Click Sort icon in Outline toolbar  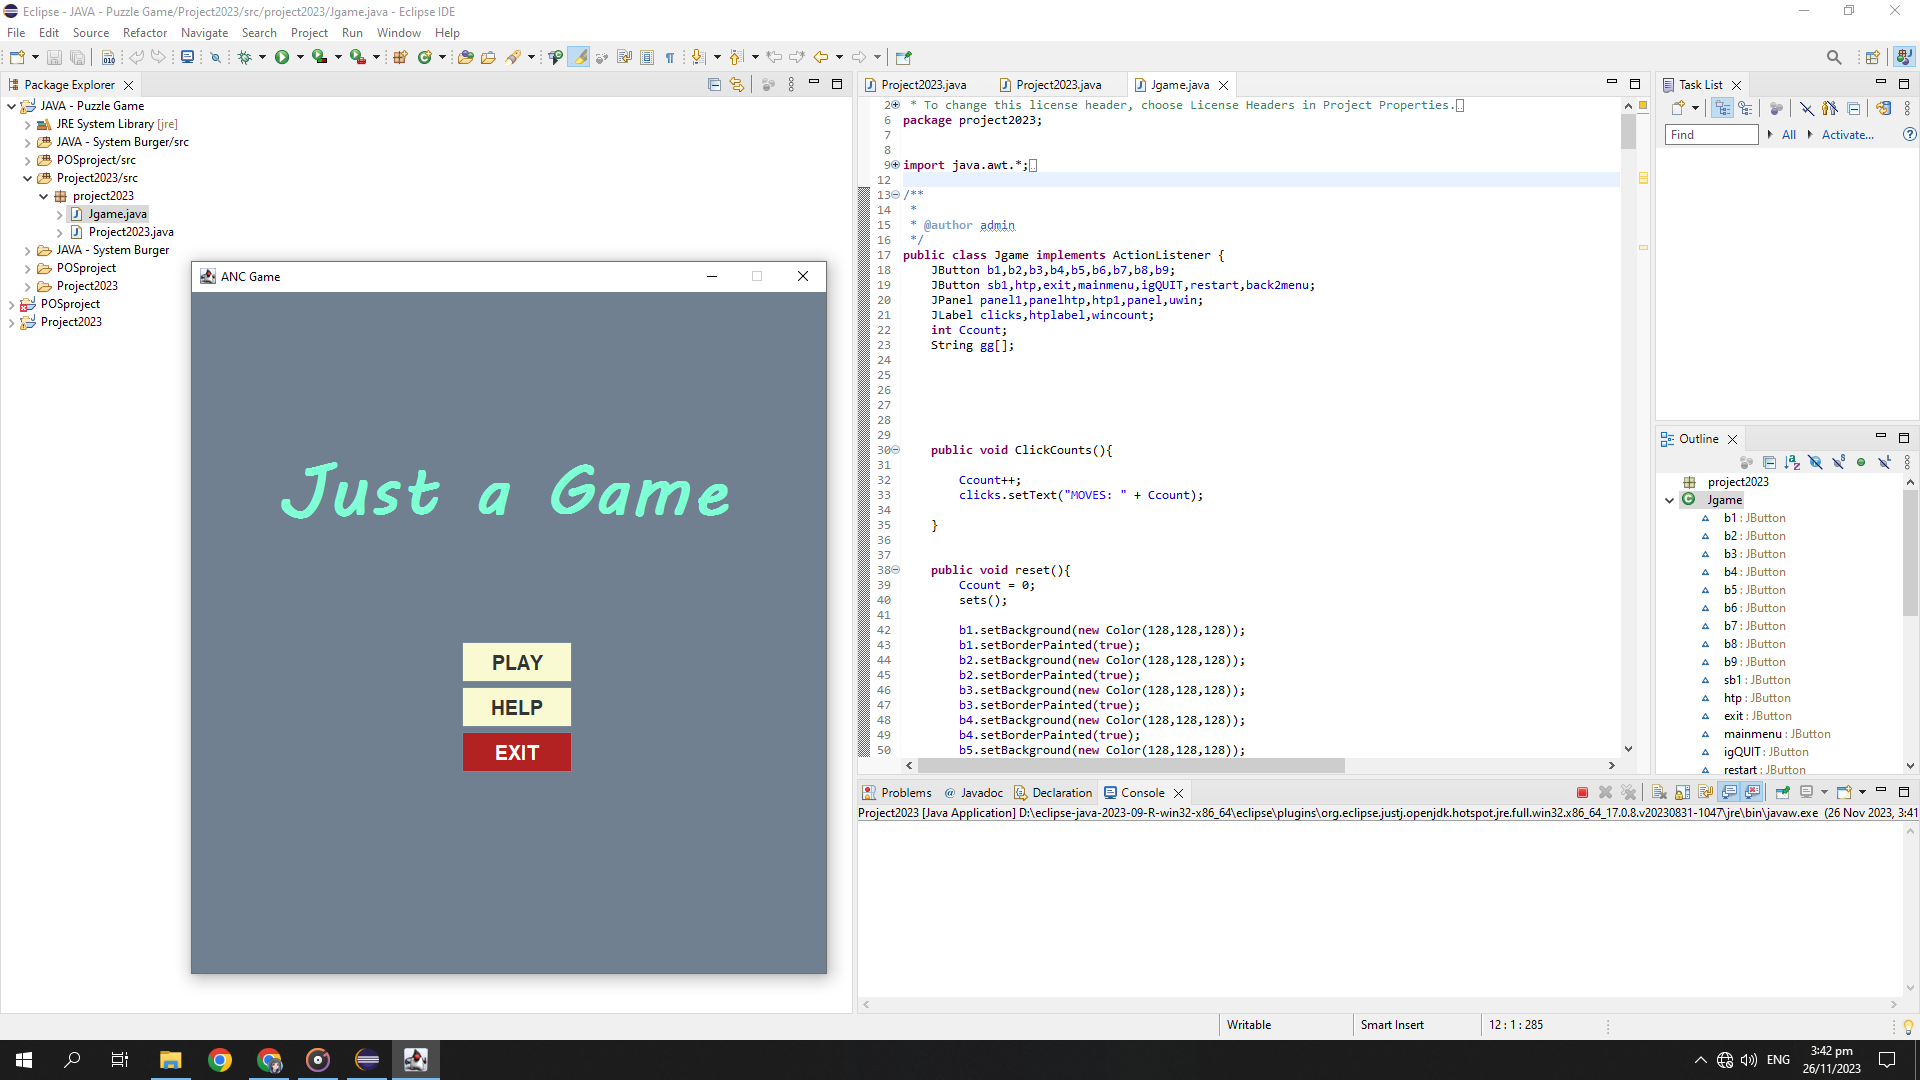pyautogui.click(x=1792, y=462)
